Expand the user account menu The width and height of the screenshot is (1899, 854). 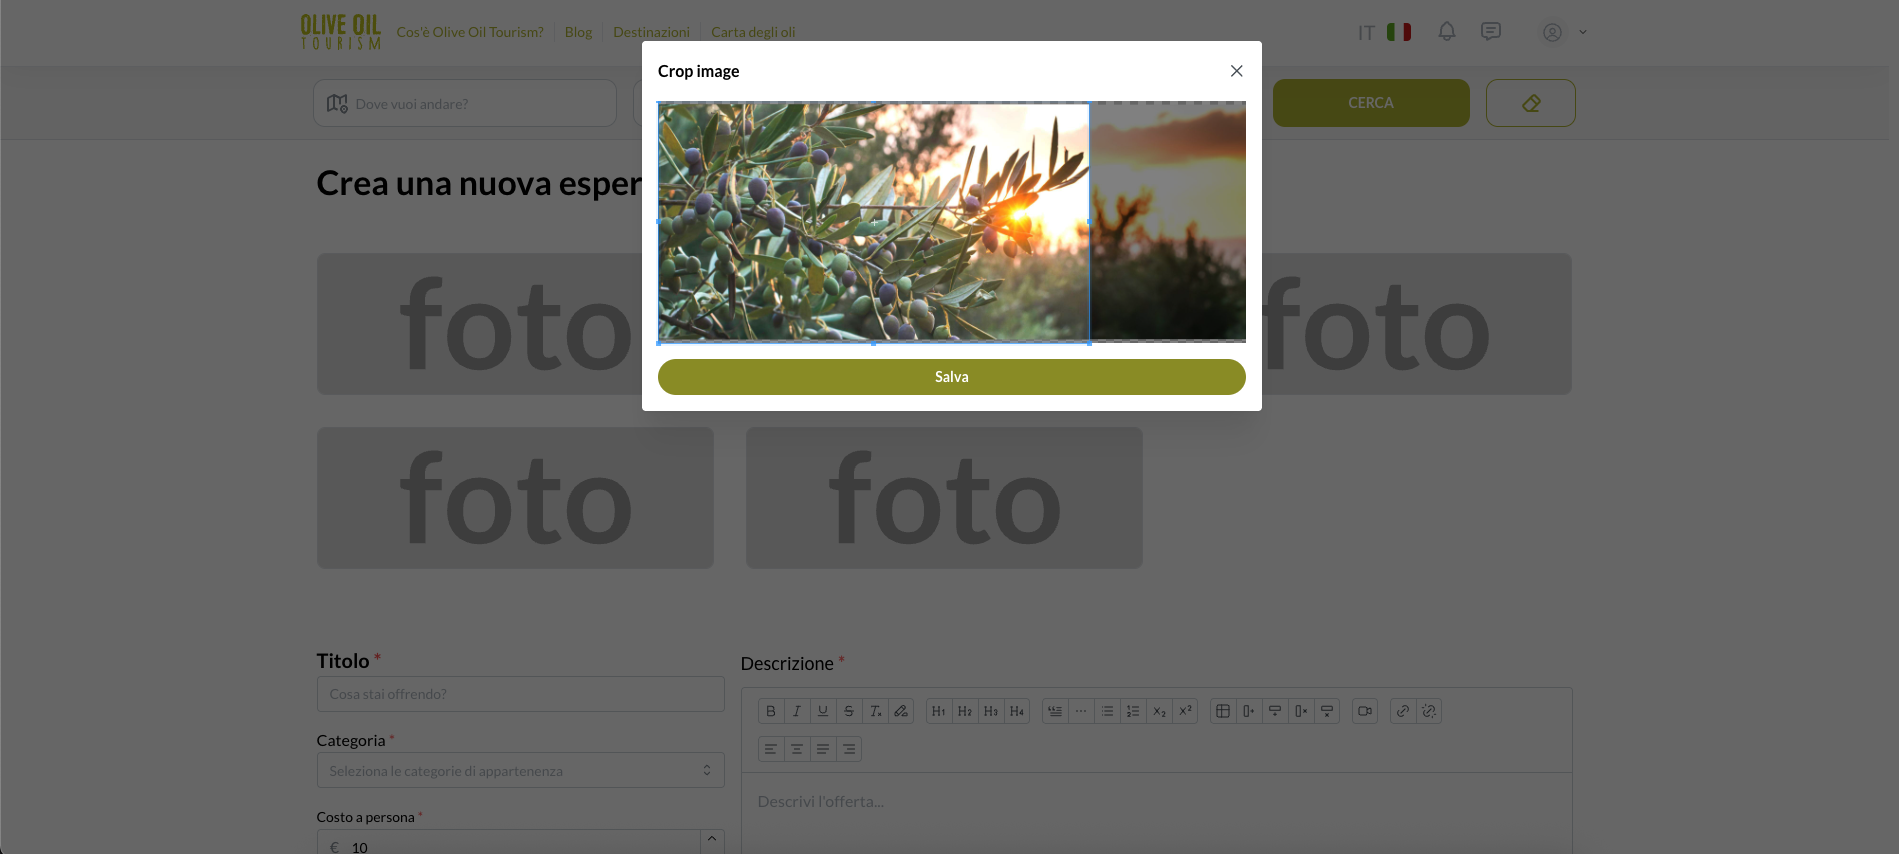pyautogui.click(x=1564, y=32)
